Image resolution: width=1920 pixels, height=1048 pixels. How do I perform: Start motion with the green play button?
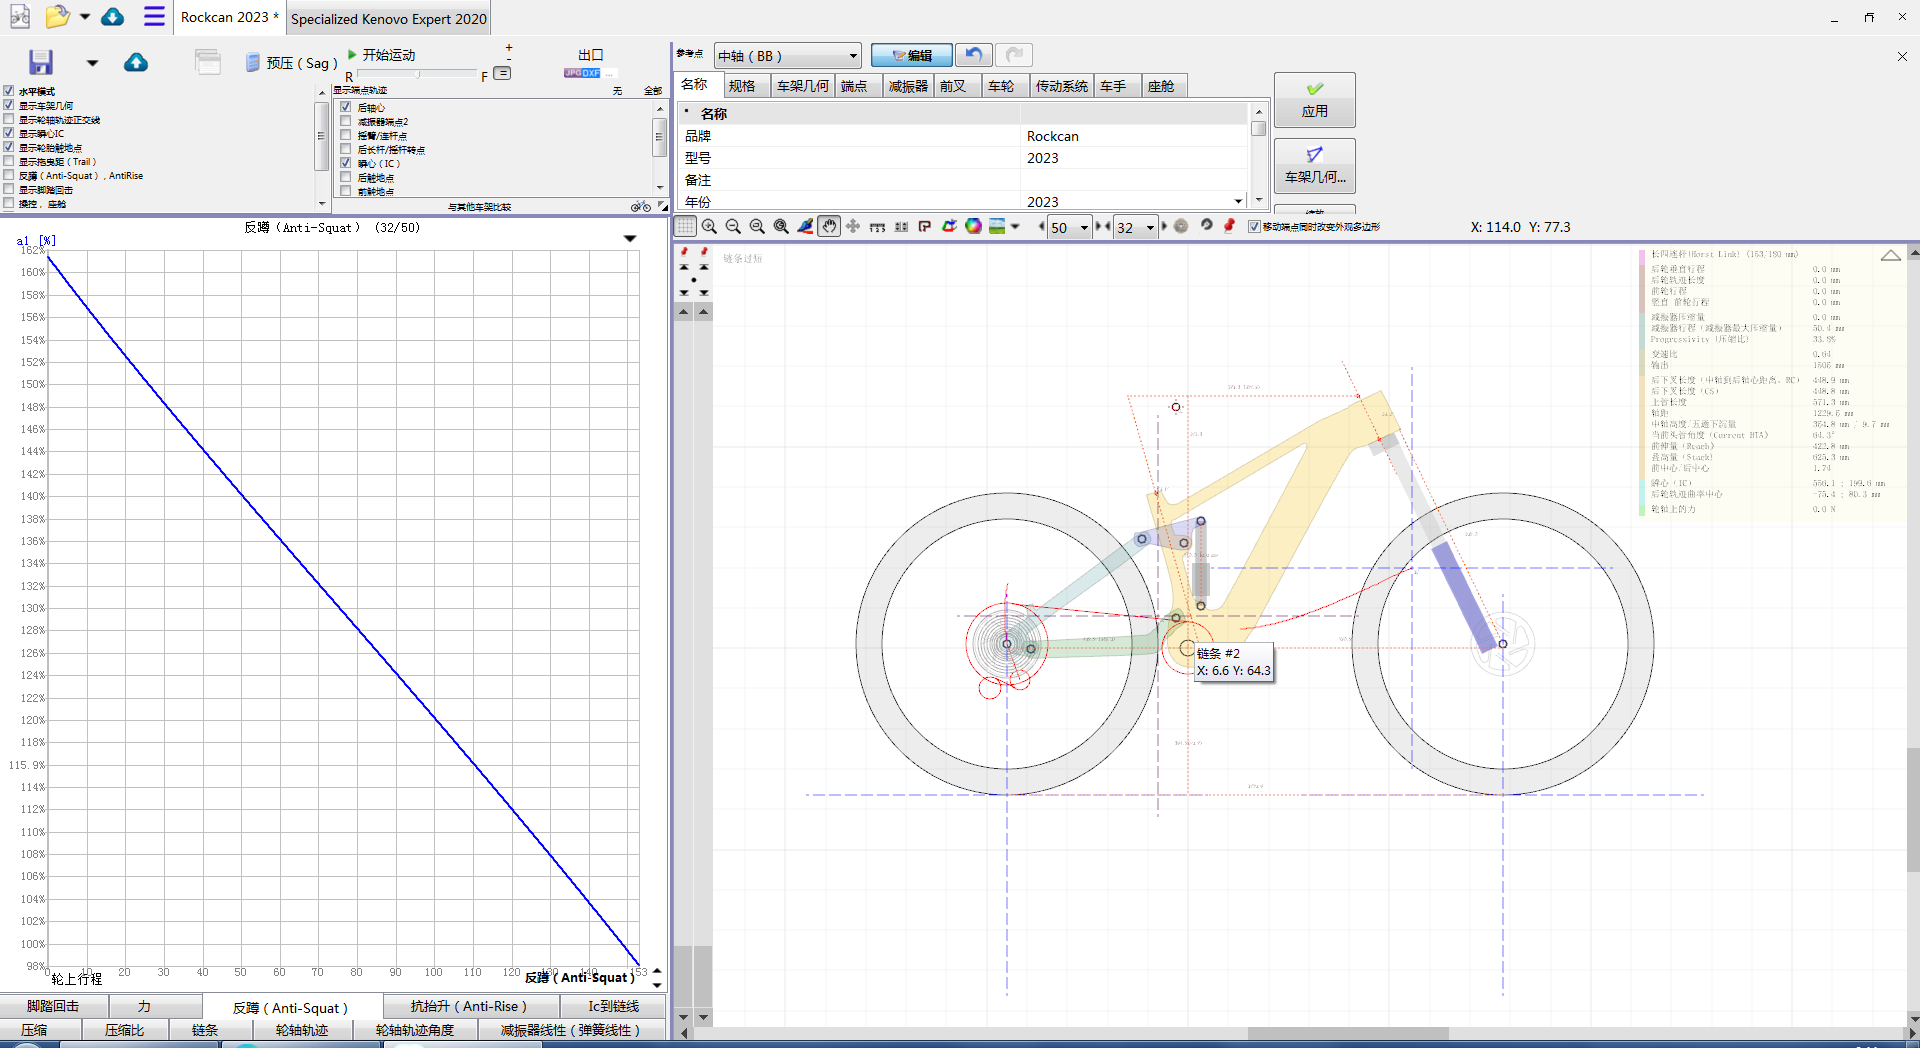pos(381,55)
